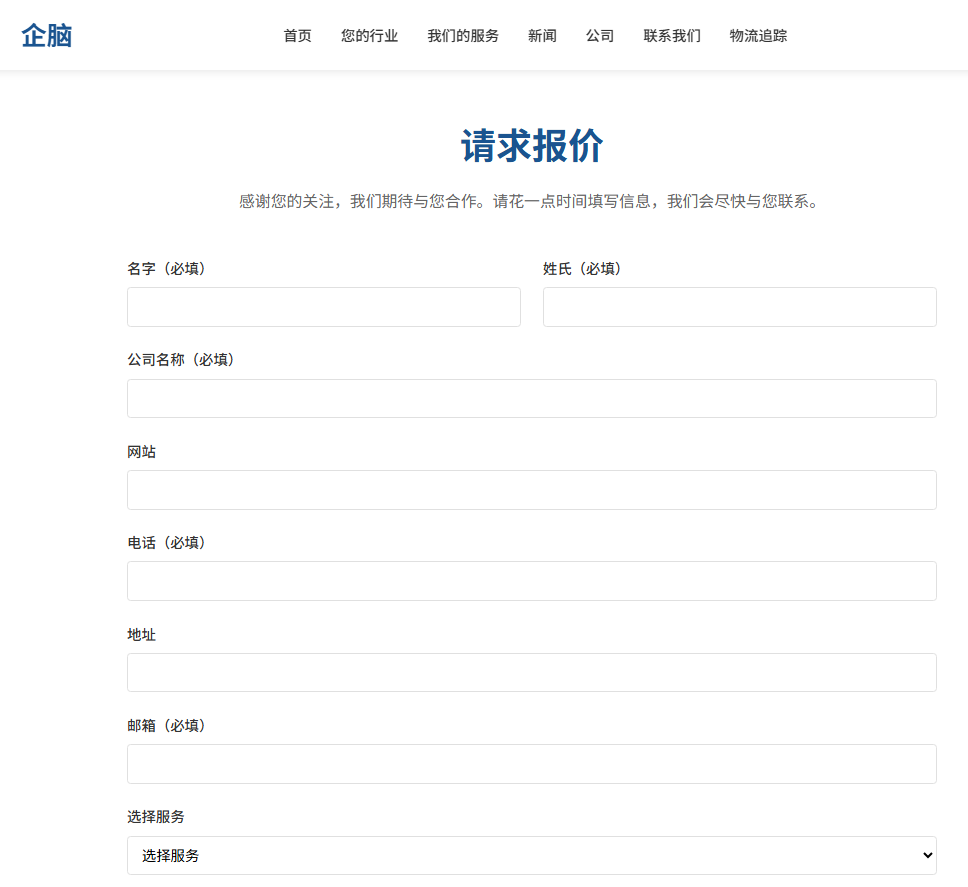The height and width of the screenshot is (887, 968).
Task: Click the 选择服务 dropdown arrow
Action: coord(926,855)
